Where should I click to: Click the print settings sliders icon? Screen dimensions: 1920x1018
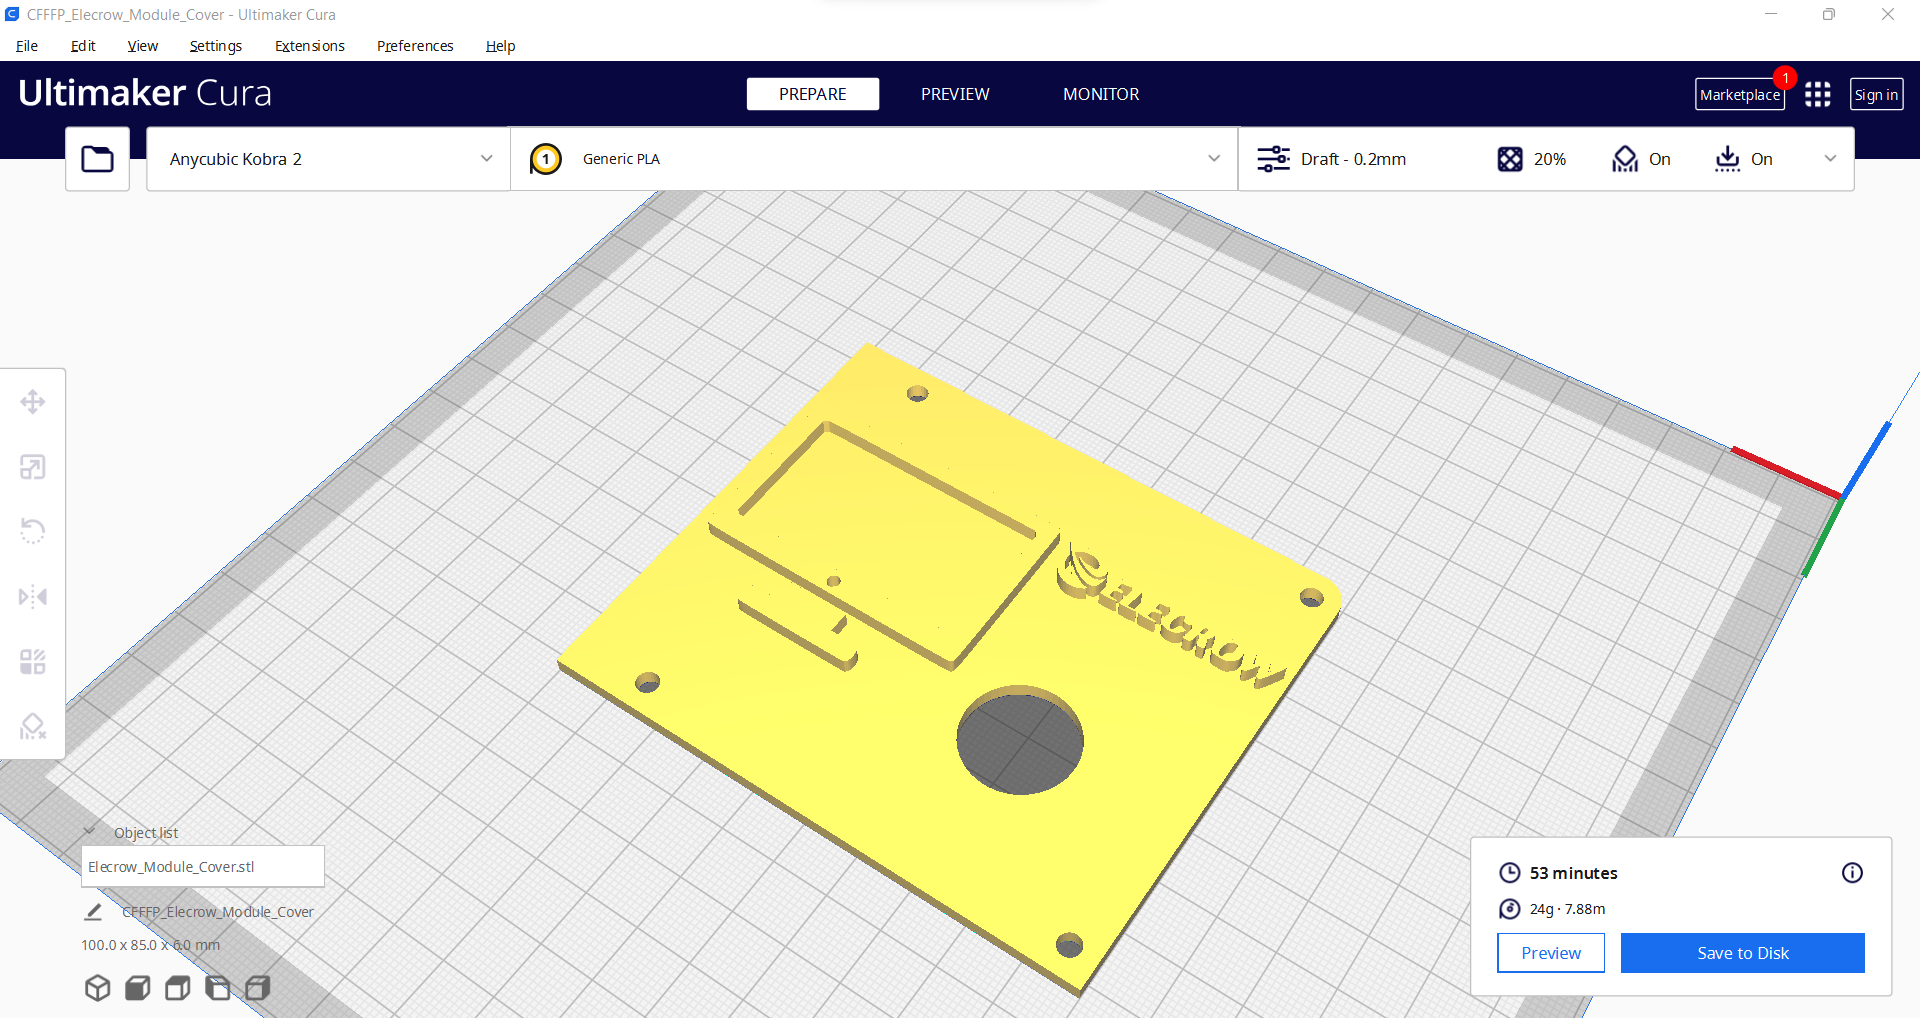(x=1273, y=159)
